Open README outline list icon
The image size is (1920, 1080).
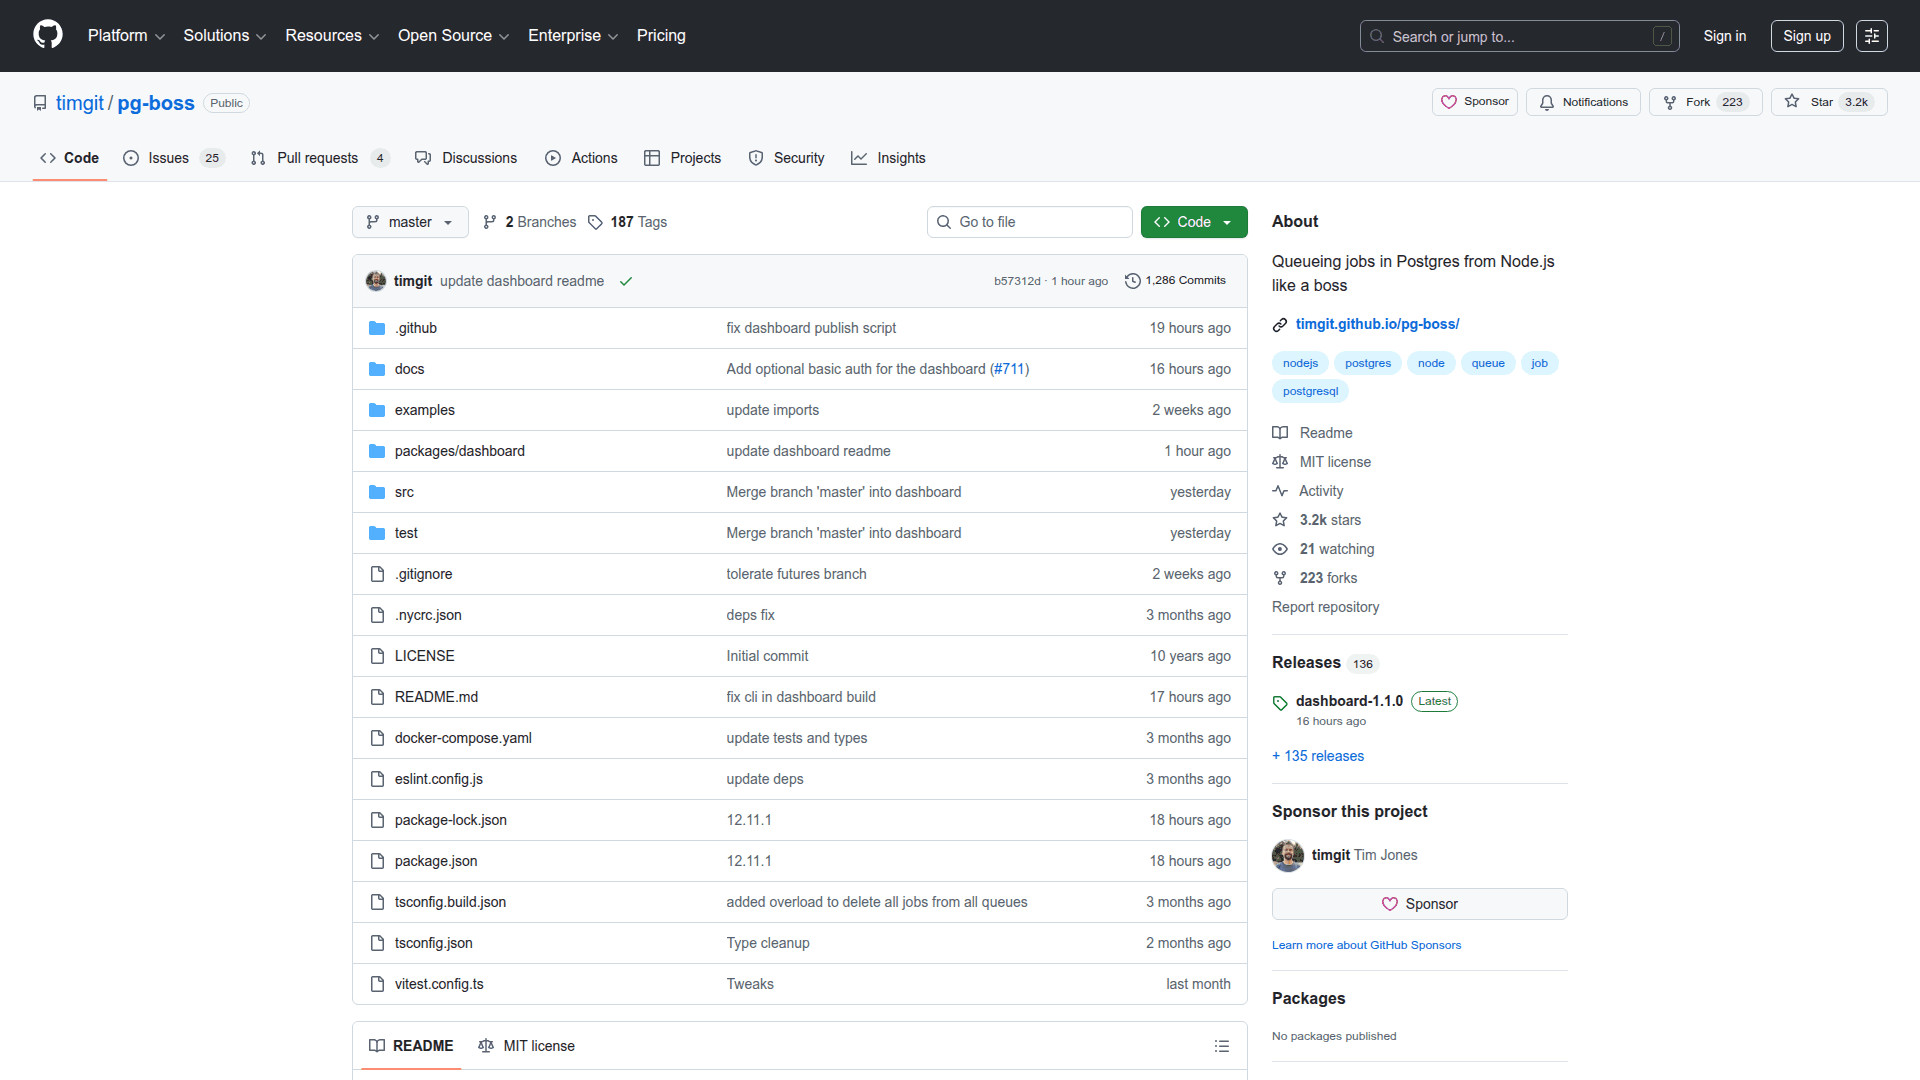tap(1221, 1046)
